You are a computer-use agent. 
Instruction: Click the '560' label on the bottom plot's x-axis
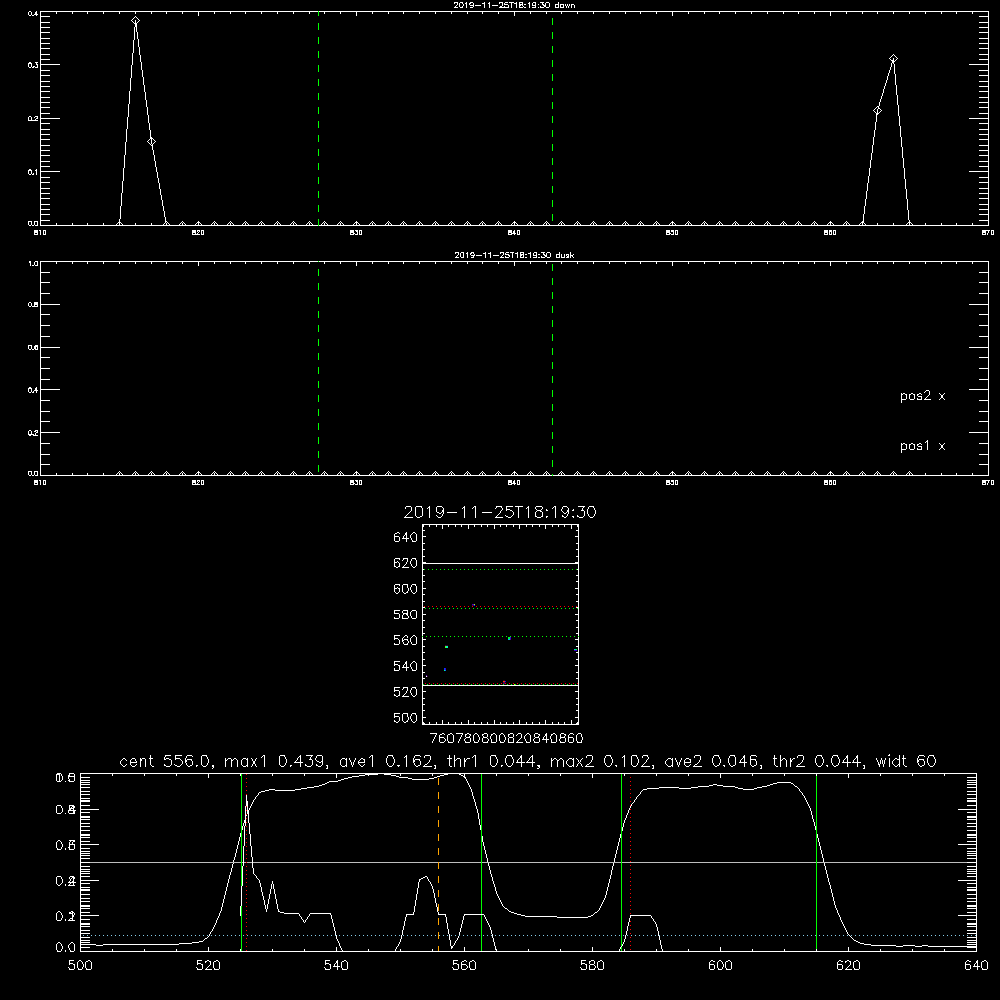click(464, 966)
